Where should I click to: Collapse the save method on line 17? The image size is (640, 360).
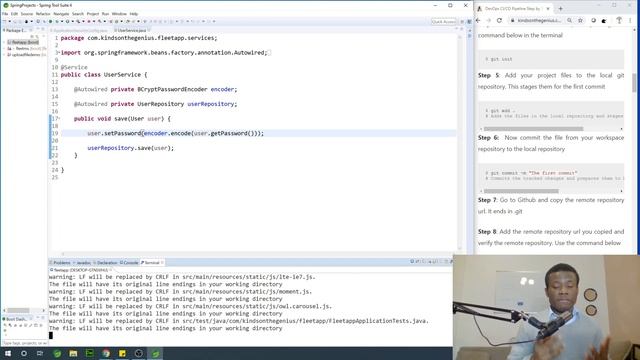tap(59, 119)
